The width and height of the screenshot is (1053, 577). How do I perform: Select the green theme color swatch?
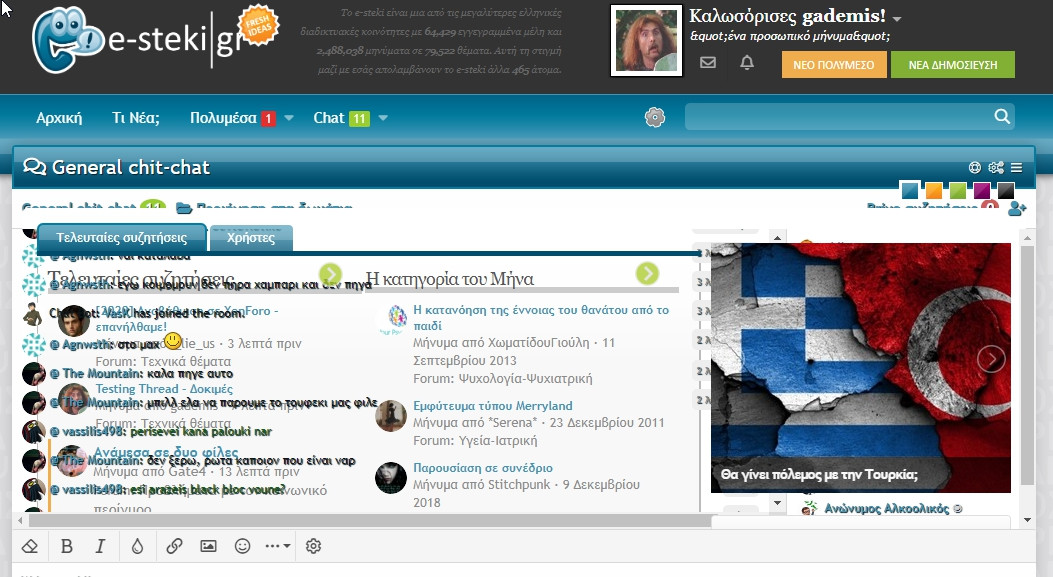coord(958,191)
